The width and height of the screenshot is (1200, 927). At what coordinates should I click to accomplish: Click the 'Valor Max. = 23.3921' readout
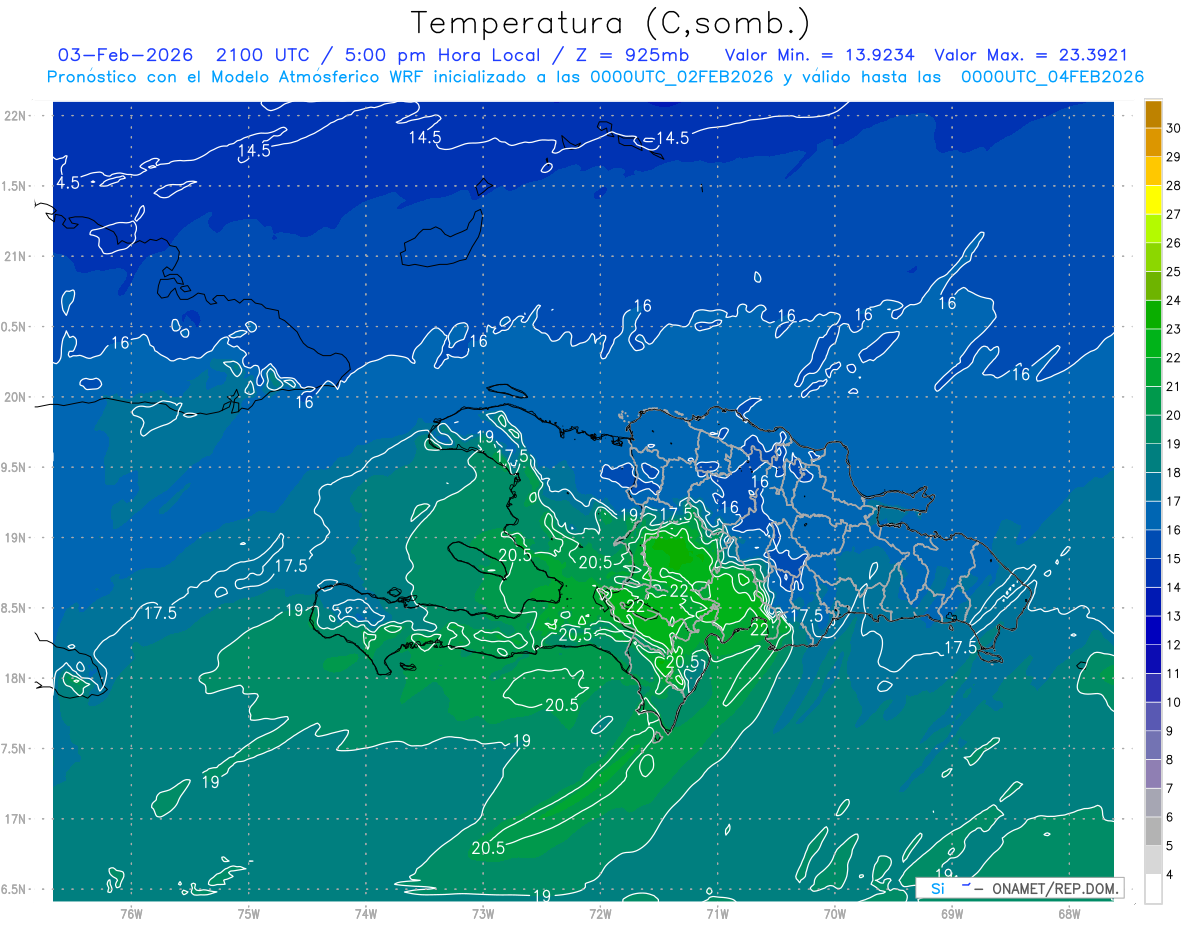pyautogui.click(x=1030, y=55)
